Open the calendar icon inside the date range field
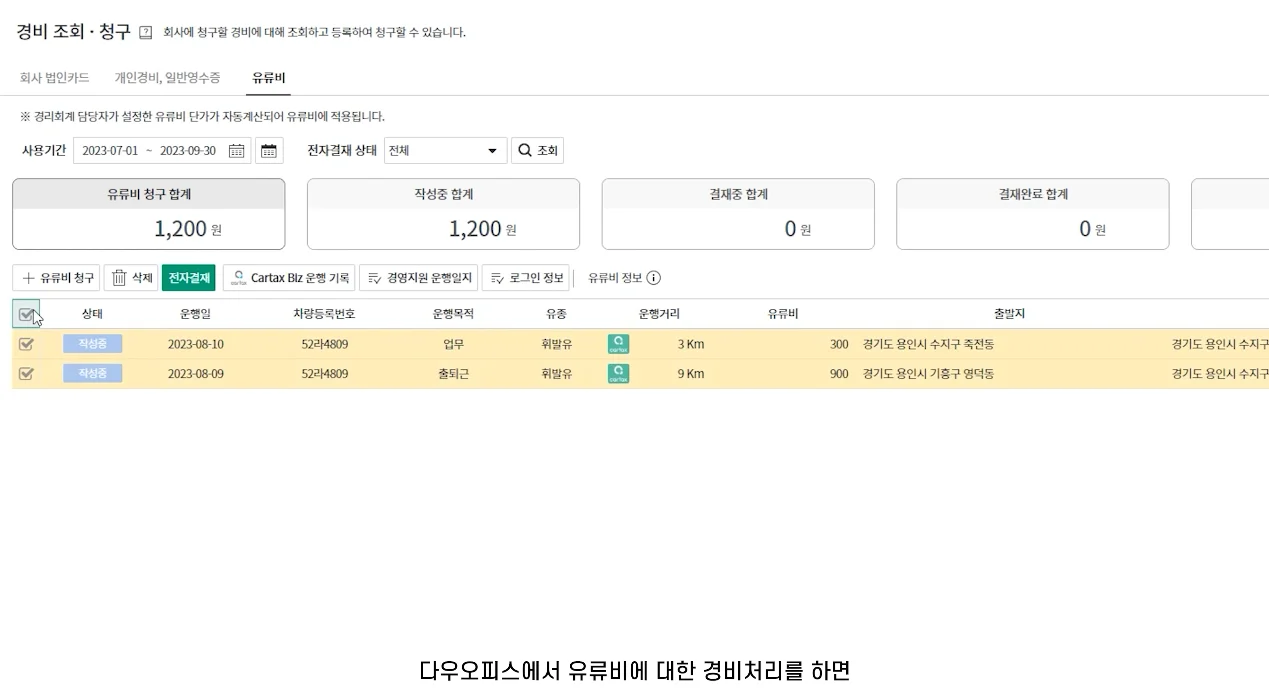This screenshot has height=693, width=1269. pos(236,151)
